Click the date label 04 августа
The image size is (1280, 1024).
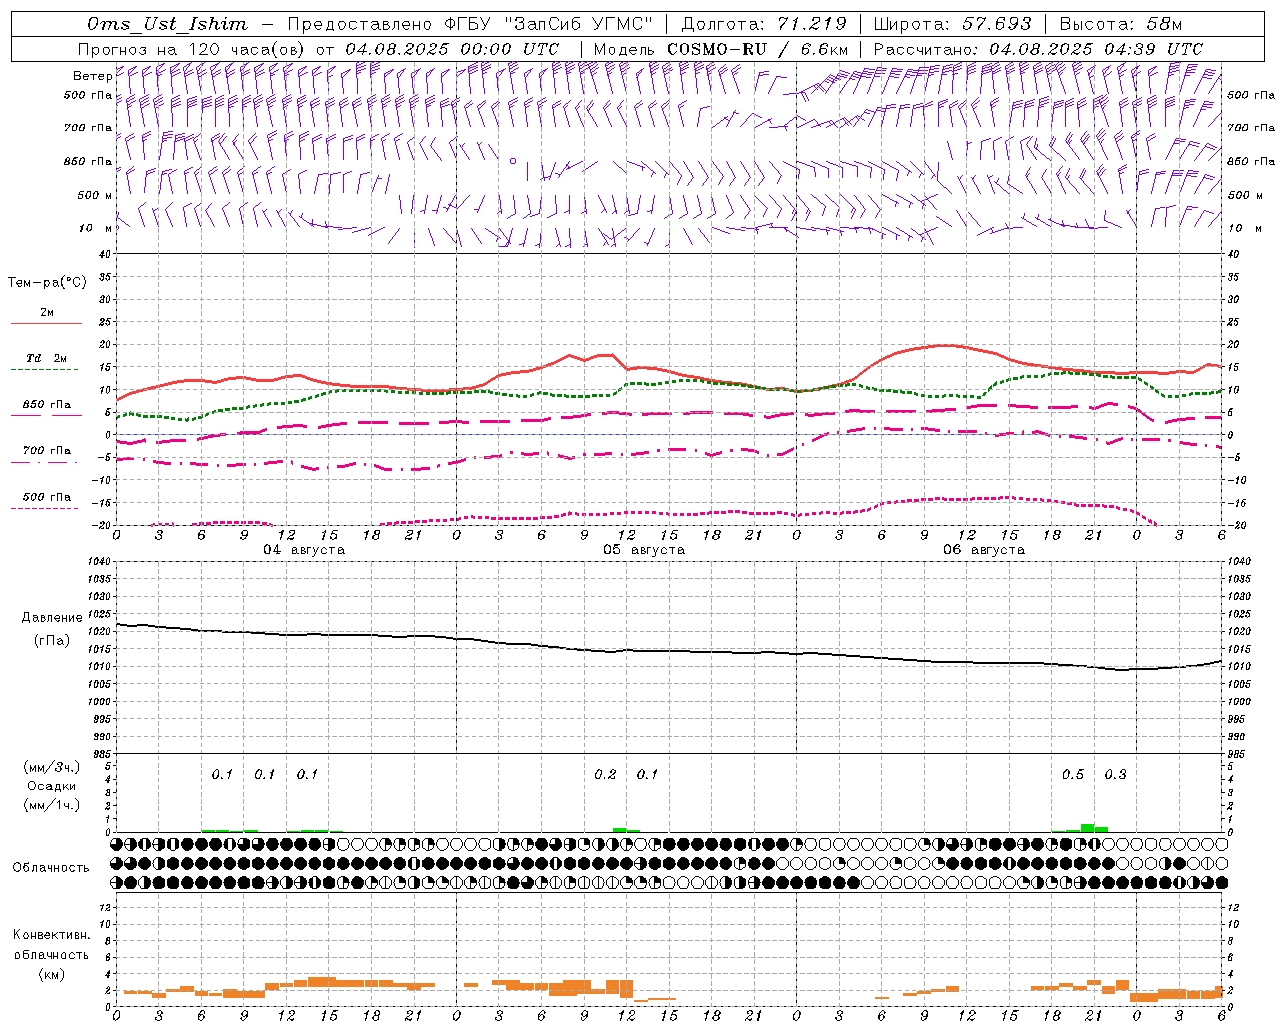coord(304,550)
